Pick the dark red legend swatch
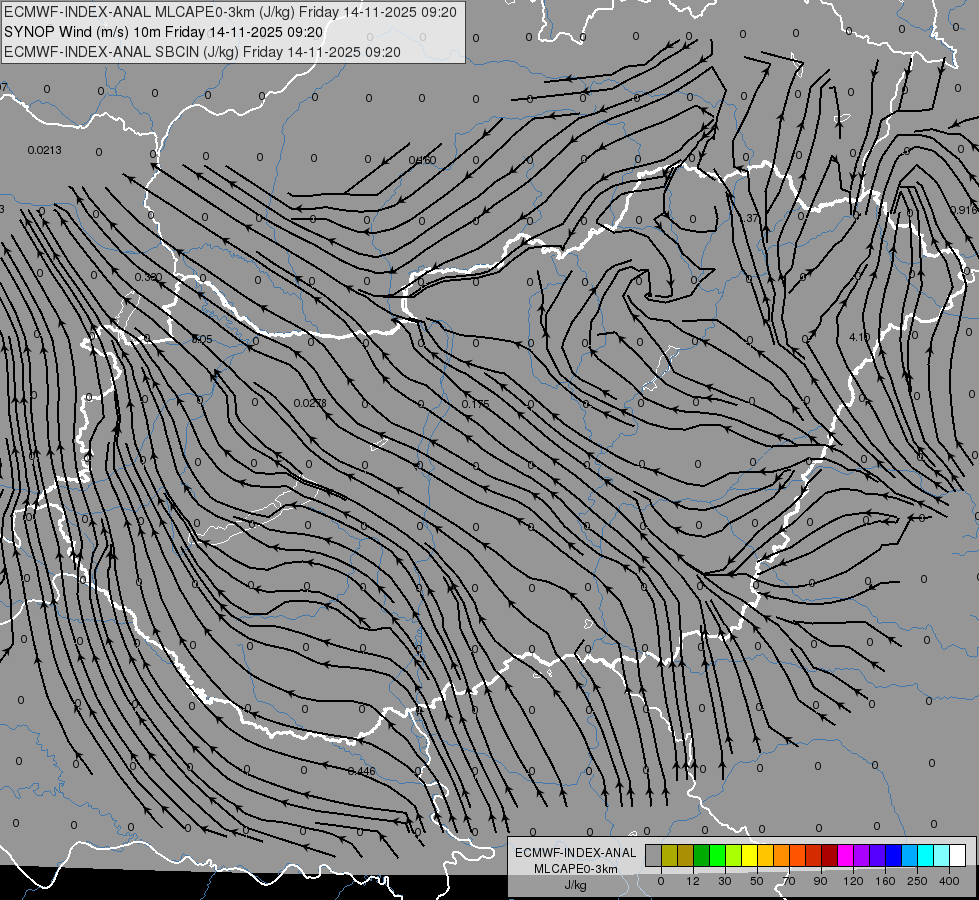 pos(830,855)
